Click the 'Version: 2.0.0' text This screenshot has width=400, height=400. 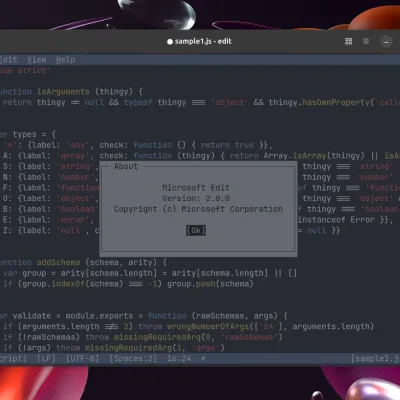[196, 198]
